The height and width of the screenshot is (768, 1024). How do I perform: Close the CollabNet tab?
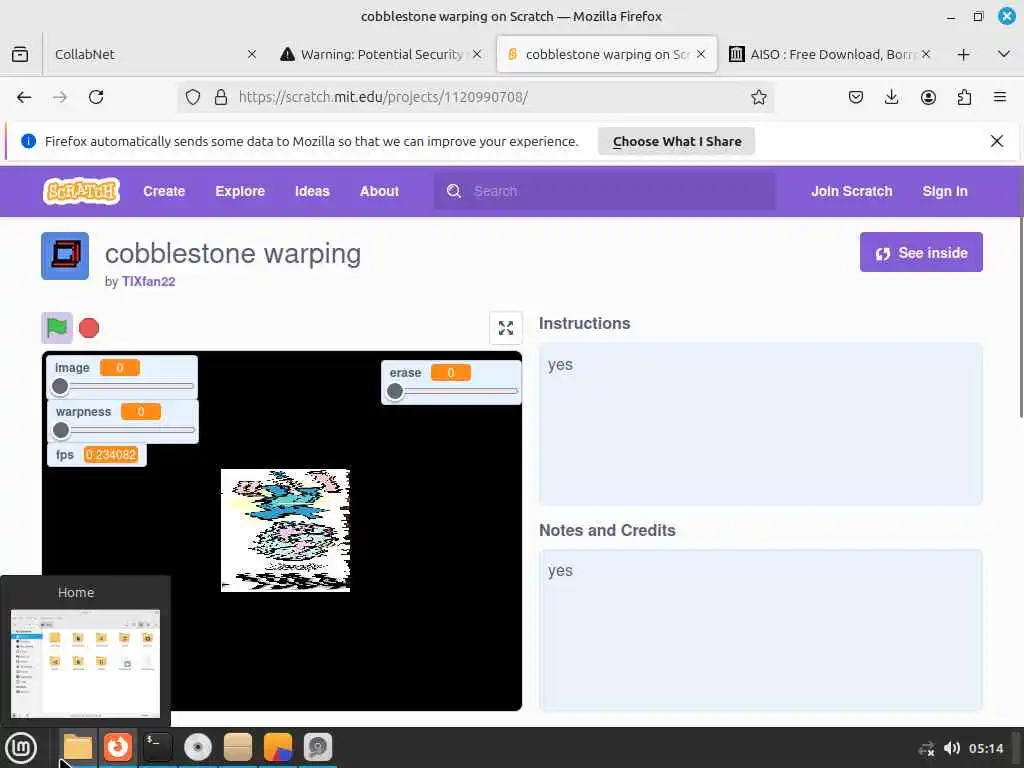[x=252, y=54]
